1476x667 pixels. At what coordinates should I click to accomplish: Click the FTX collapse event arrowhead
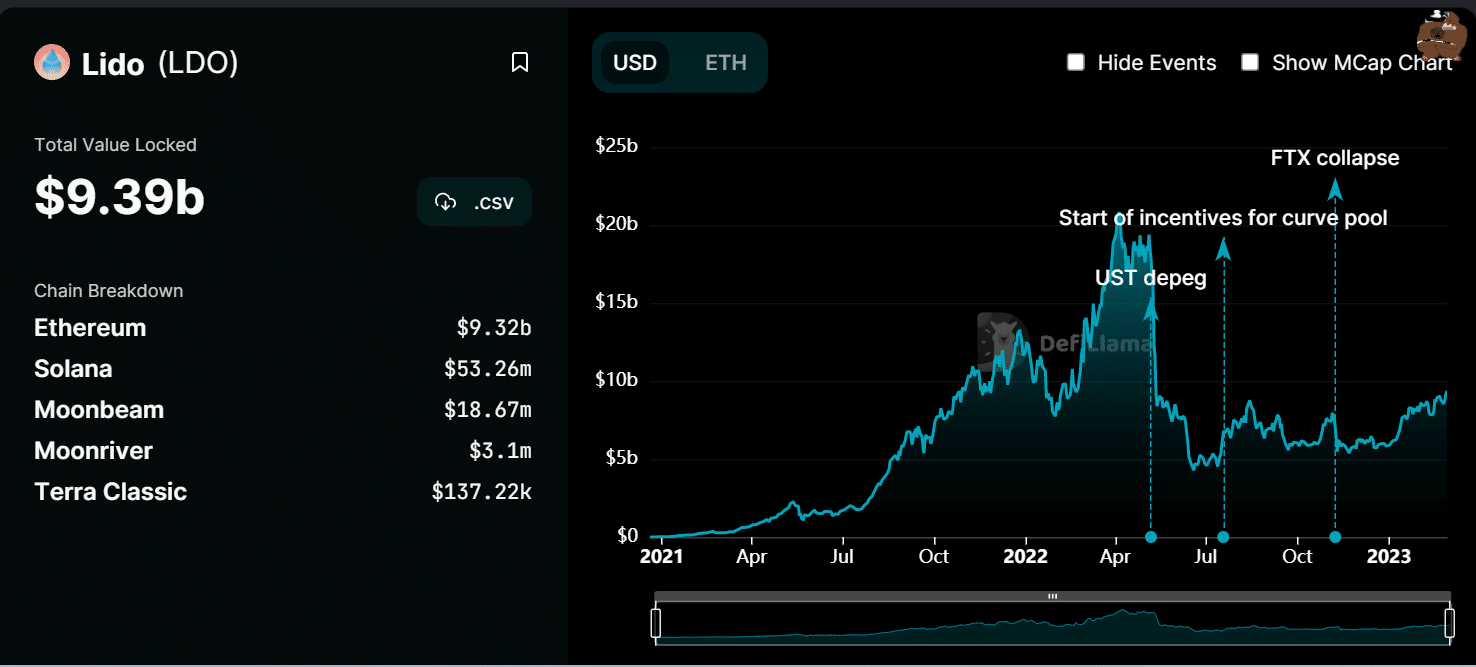point(1335,187)
